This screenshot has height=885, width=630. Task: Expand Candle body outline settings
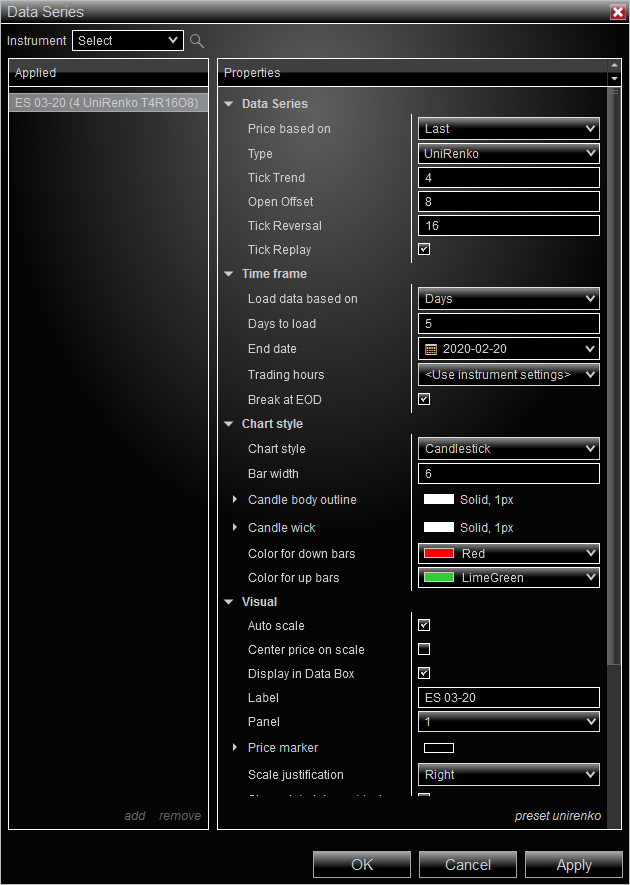click(235, 500)
